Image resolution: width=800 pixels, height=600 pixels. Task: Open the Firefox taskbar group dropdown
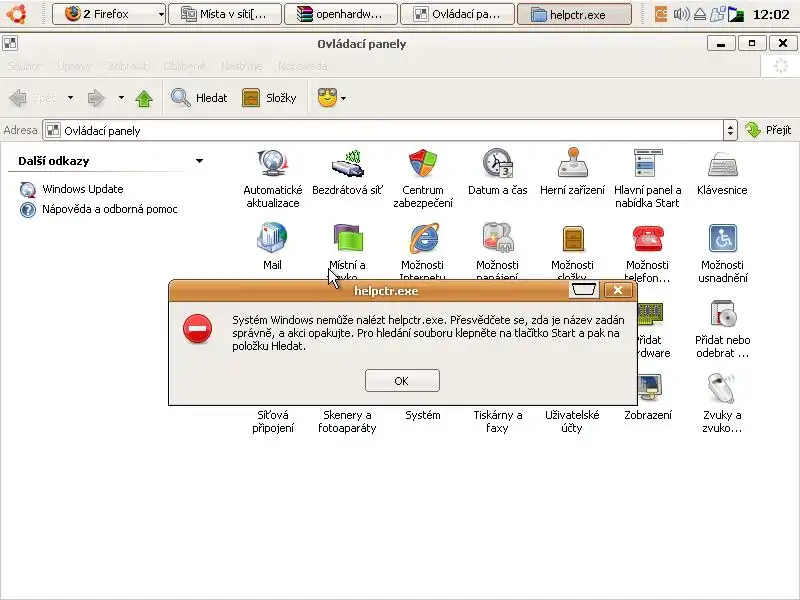pos(161,14)
